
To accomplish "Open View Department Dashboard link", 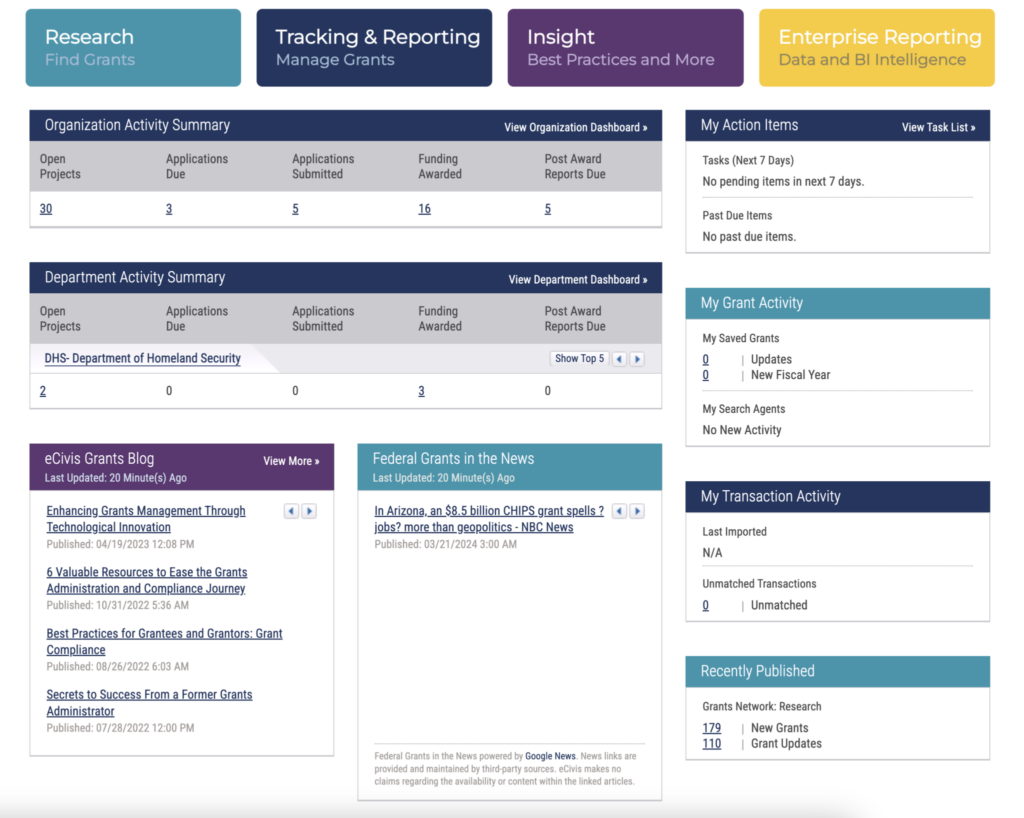I will click(577, 280).
